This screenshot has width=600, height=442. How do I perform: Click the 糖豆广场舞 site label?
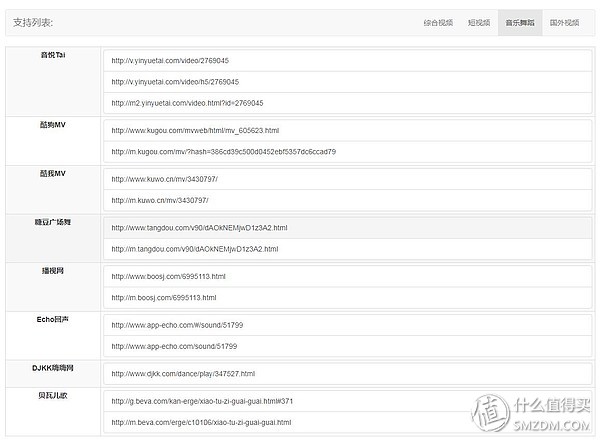[53, 222]
